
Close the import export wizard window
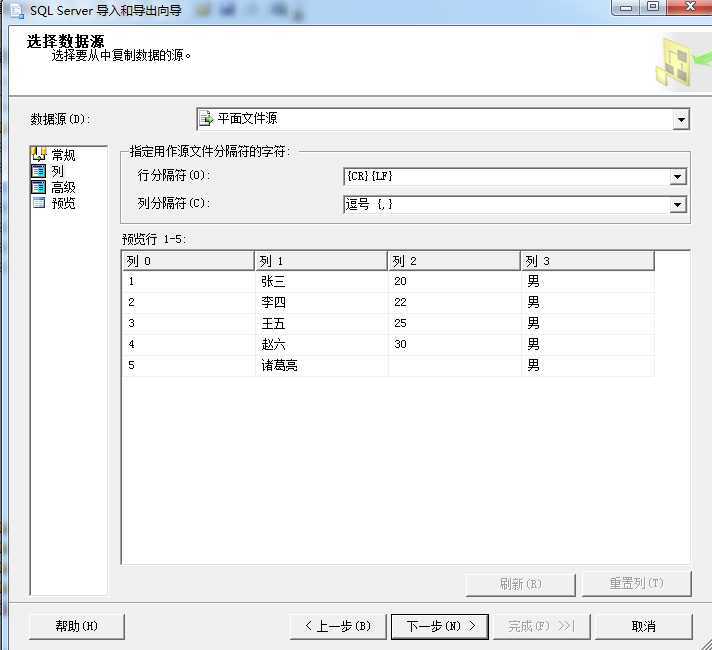click(690, 7)
